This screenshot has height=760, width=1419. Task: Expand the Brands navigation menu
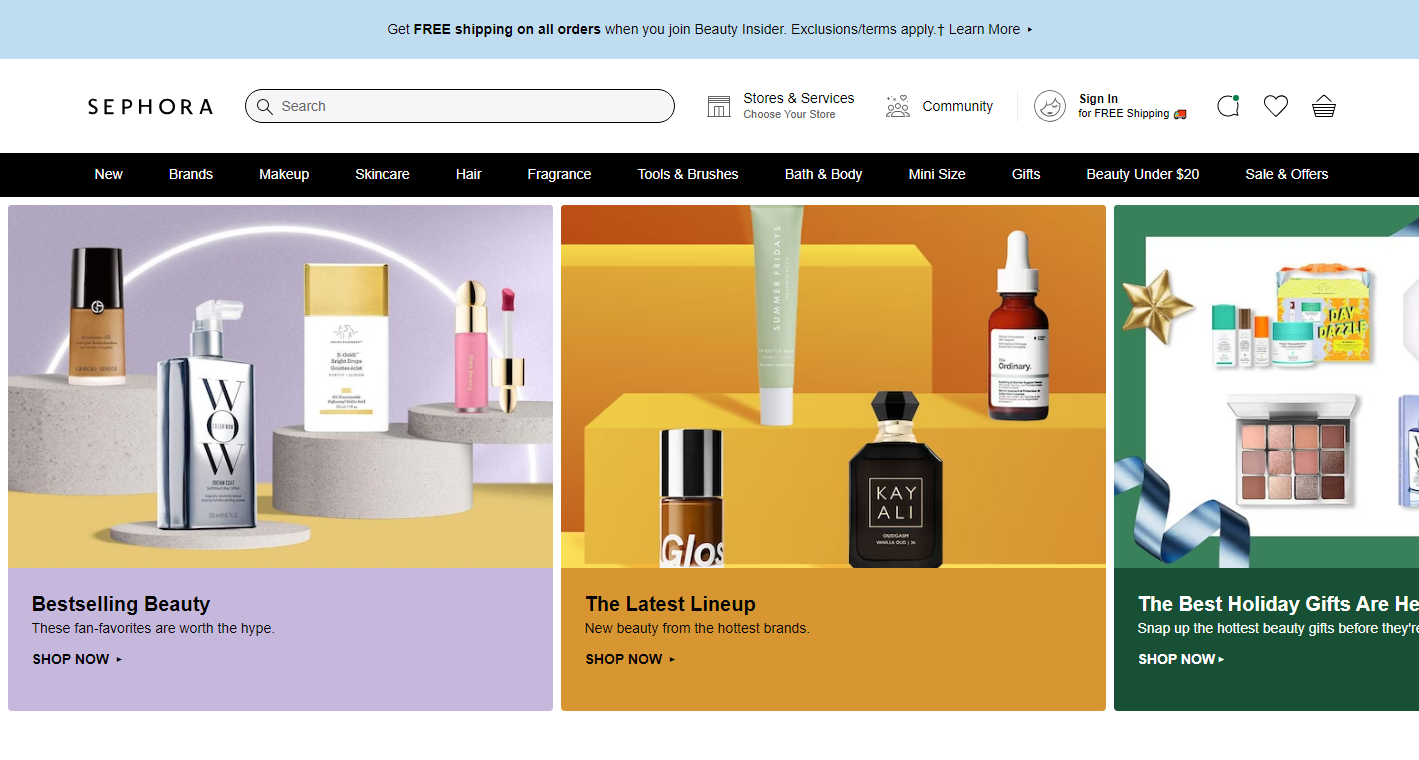[x=191, y=174]
